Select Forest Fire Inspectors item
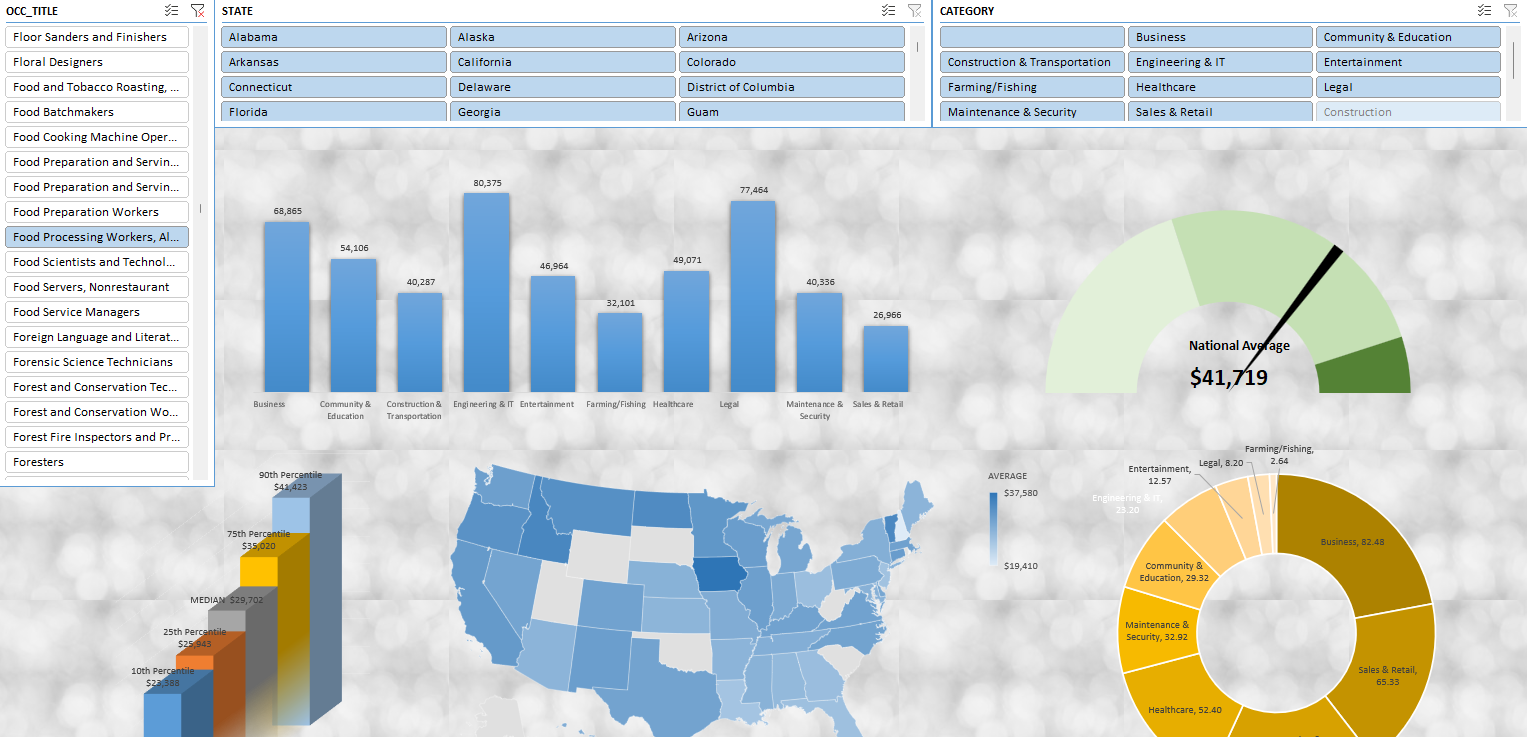1527x737 pixels. [x=97, y=437]
